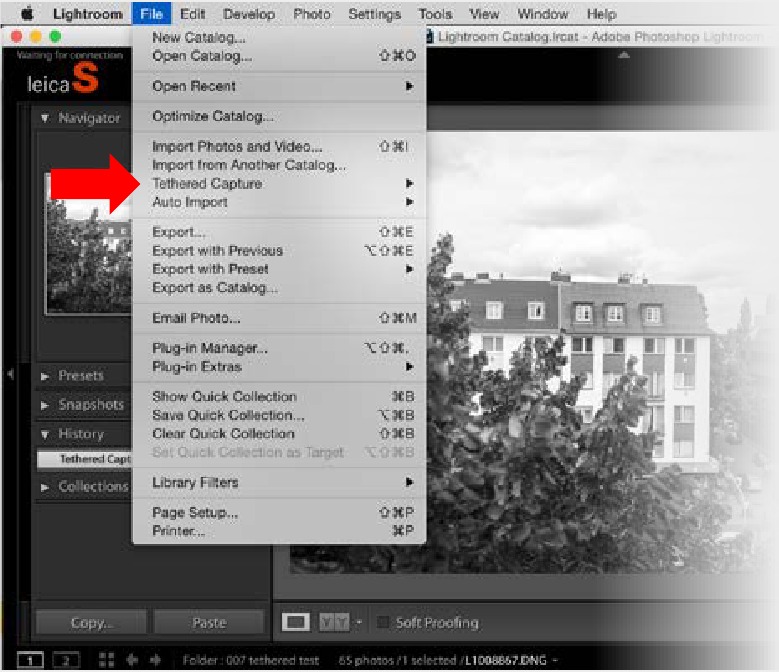The image size is (779, 672).
Task: Select Before/After Y|Y view icon
Action: tap(334, 622)
